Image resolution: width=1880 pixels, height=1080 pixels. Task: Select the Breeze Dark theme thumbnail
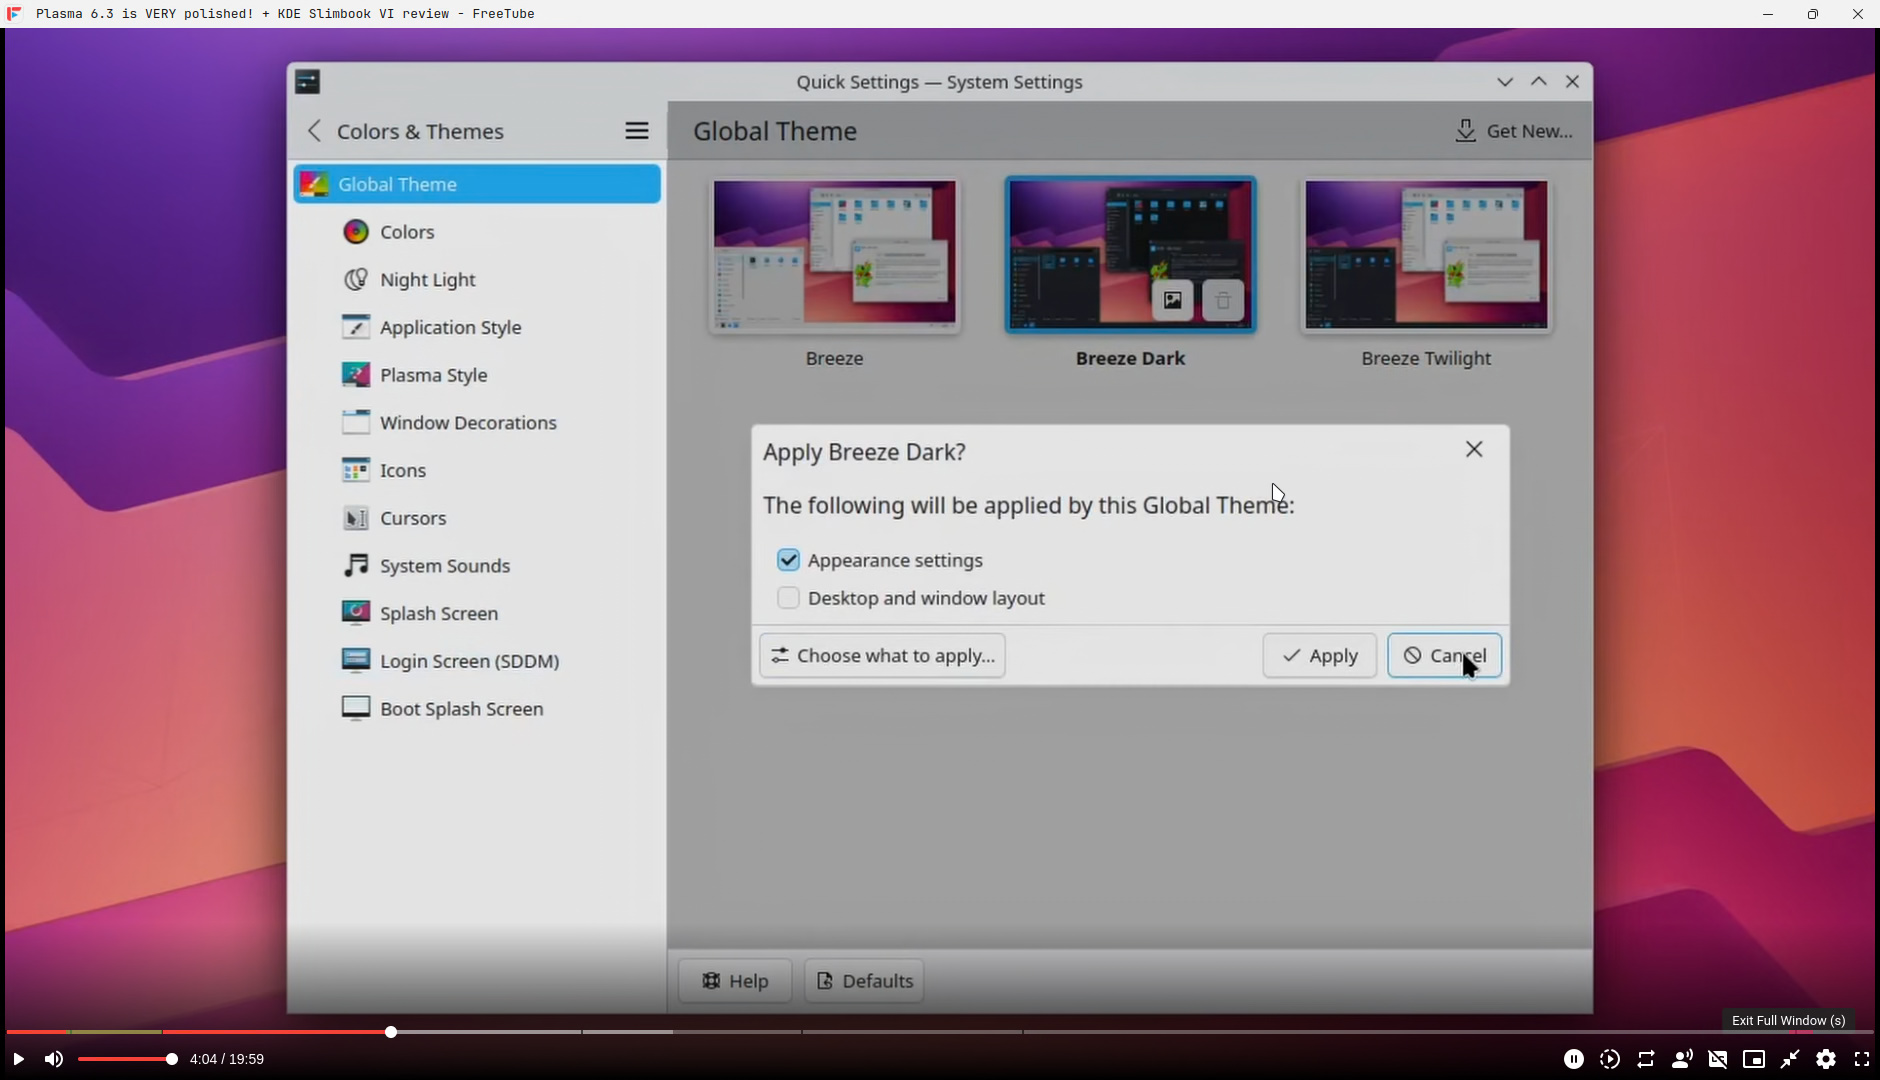point(1130,255)
